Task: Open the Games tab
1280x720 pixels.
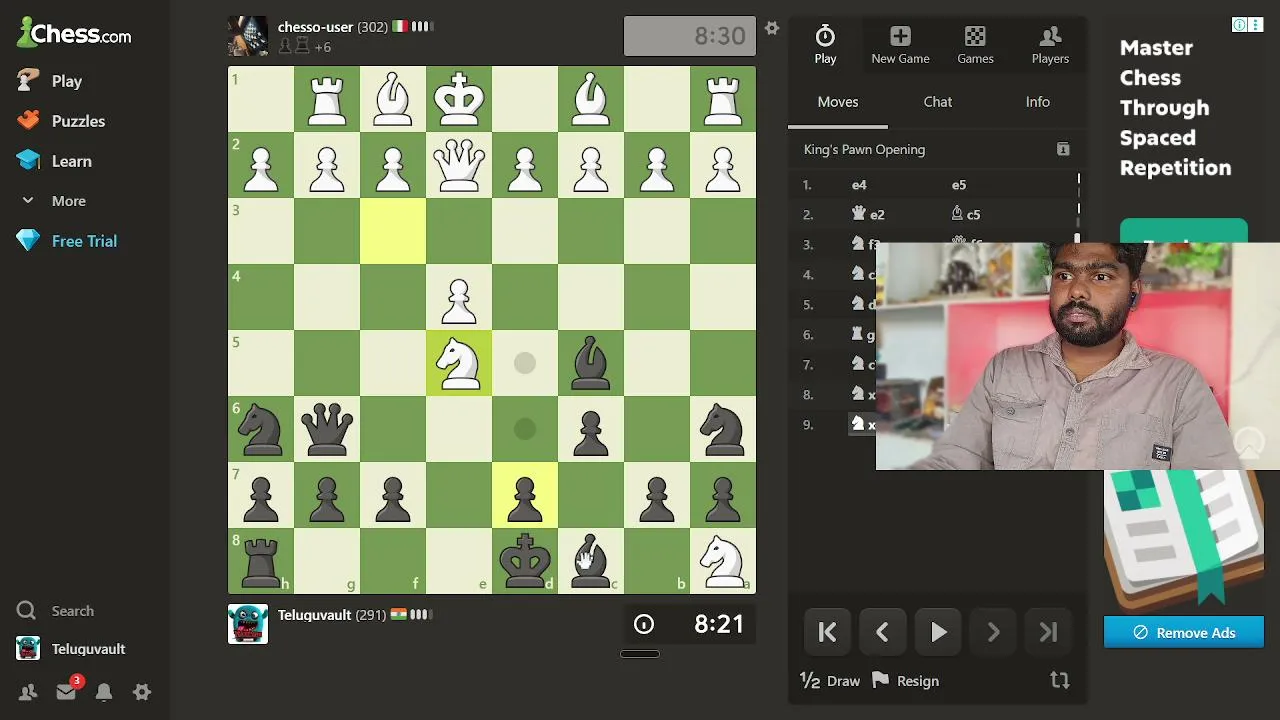Action: [x=975, y=45]
